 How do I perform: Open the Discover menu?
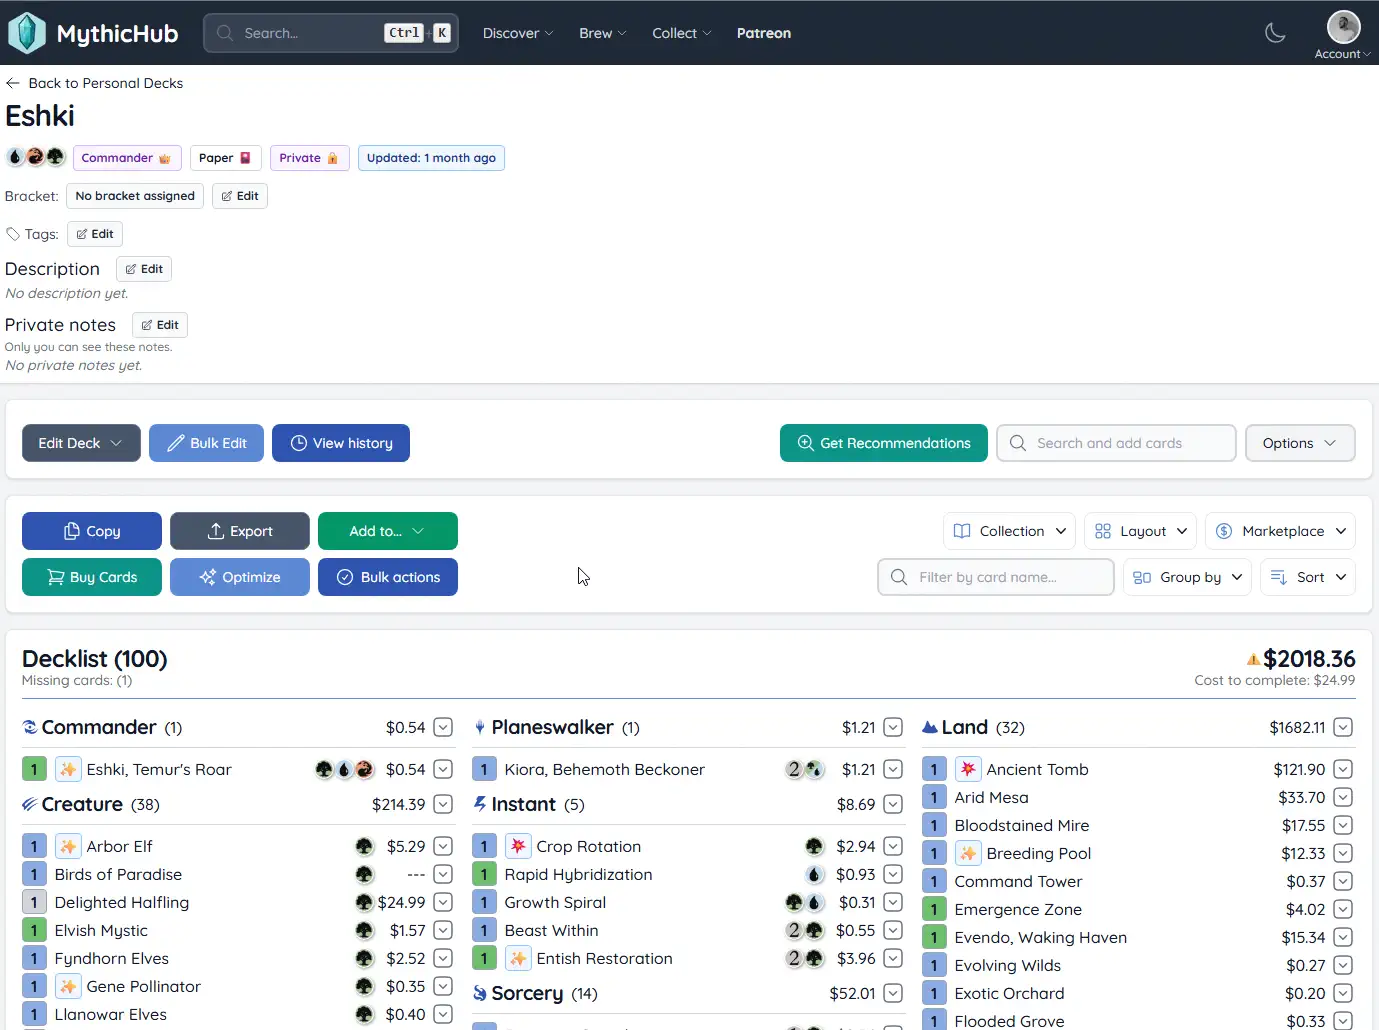518,33
